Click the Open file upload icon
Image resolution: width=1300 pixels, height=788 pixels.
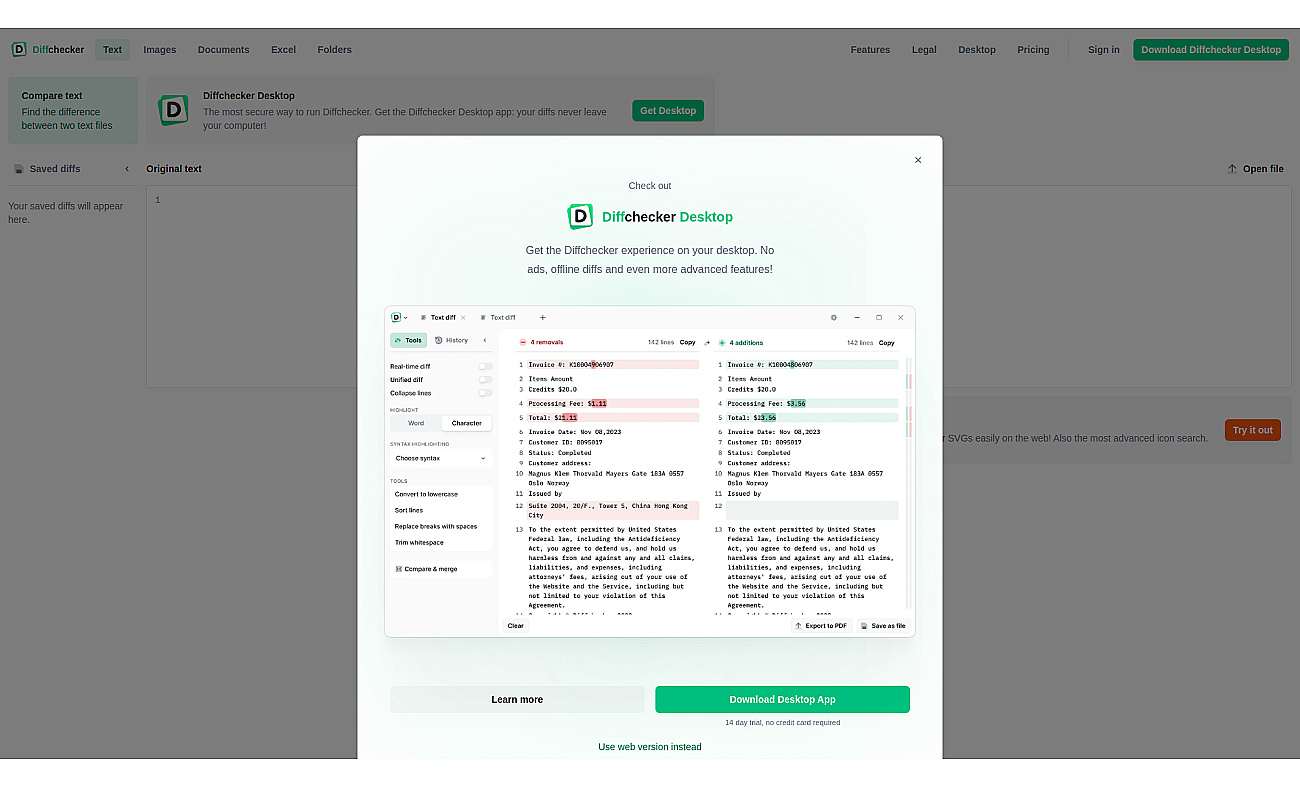point(1232,169)
